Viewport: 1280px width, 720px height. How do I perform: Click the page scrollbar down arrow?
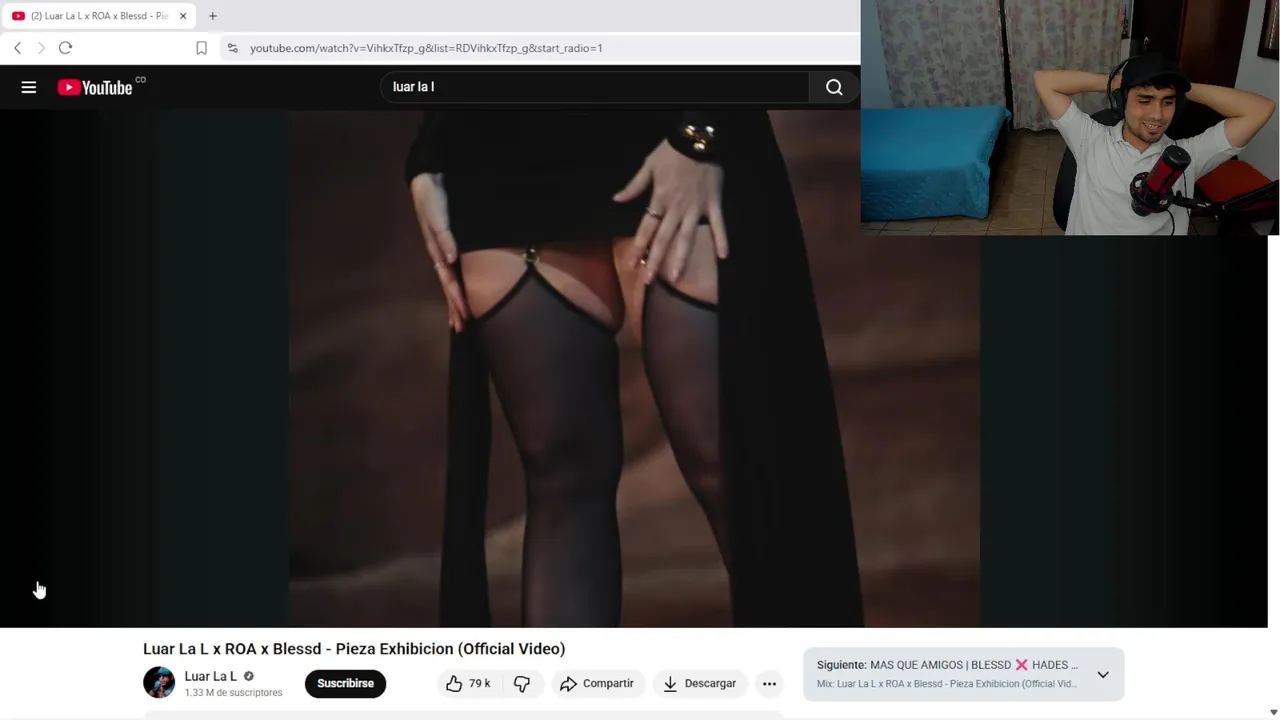click(x=1273, y=712)
